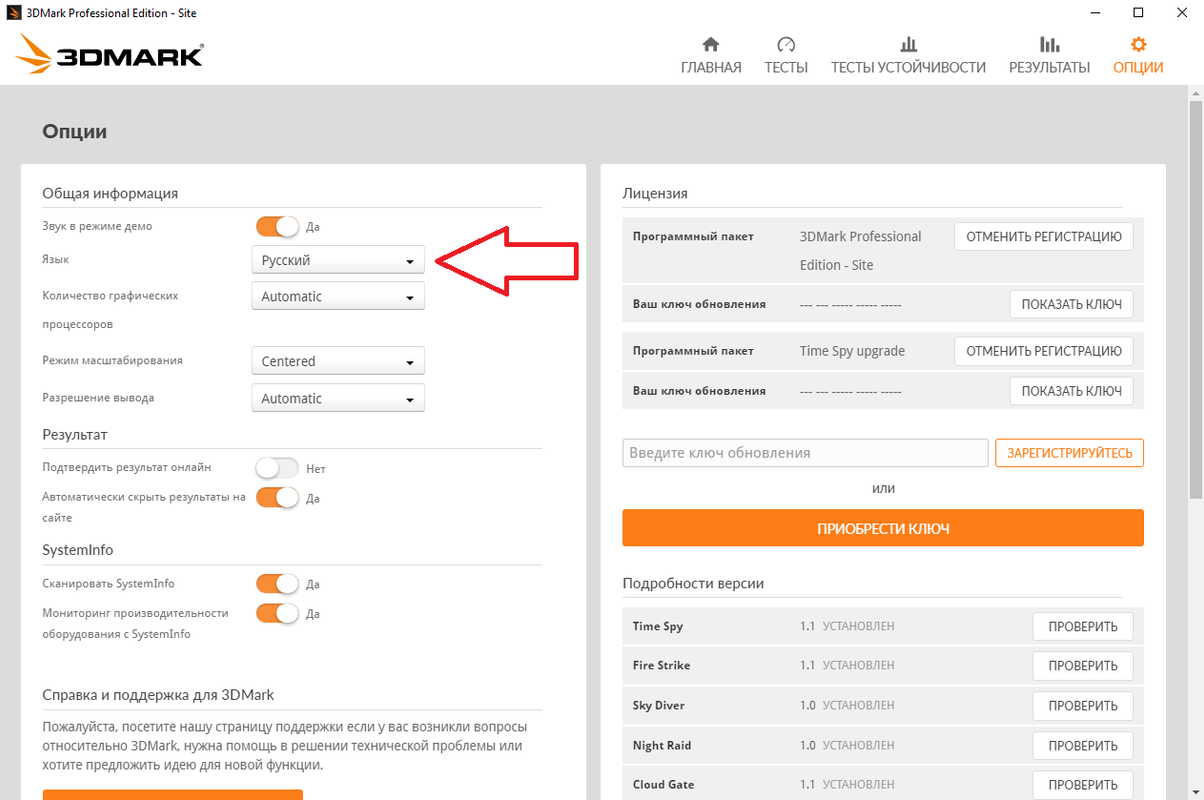Click ПРОВЕРИТЬ for Cloud Gate

point(1083,784)
